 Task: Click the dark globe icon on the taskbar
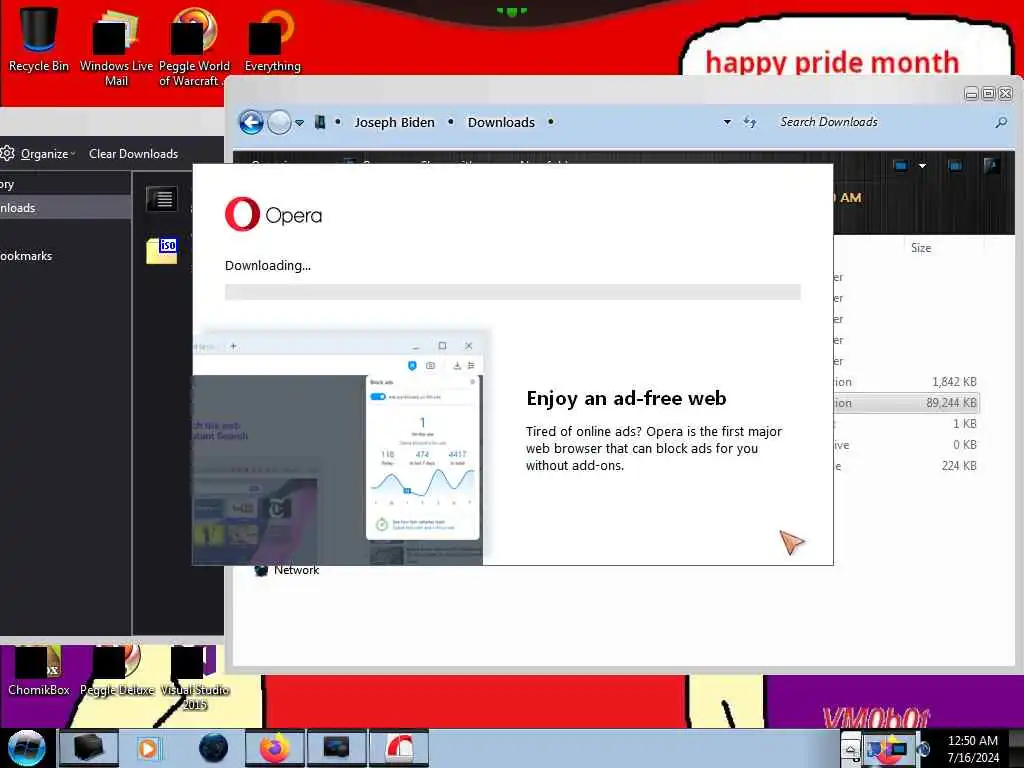coord(214,748)
